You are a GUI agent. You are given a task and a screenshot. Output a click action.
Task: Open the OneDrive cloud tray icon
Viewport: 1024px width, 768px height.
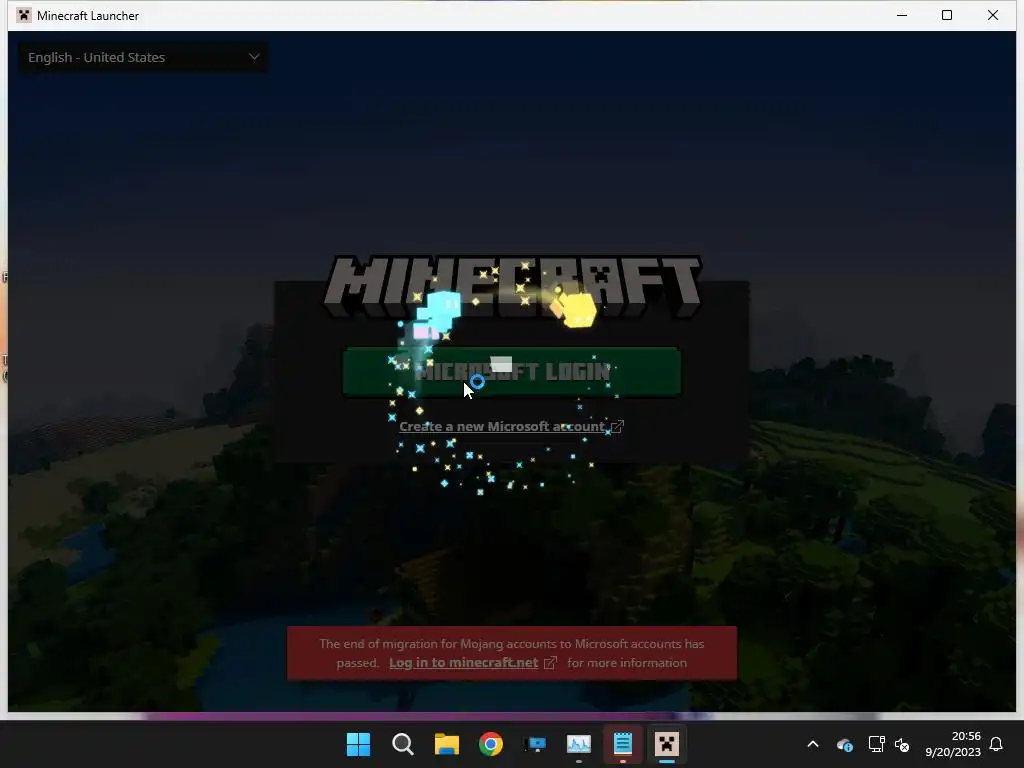[844, 744]
